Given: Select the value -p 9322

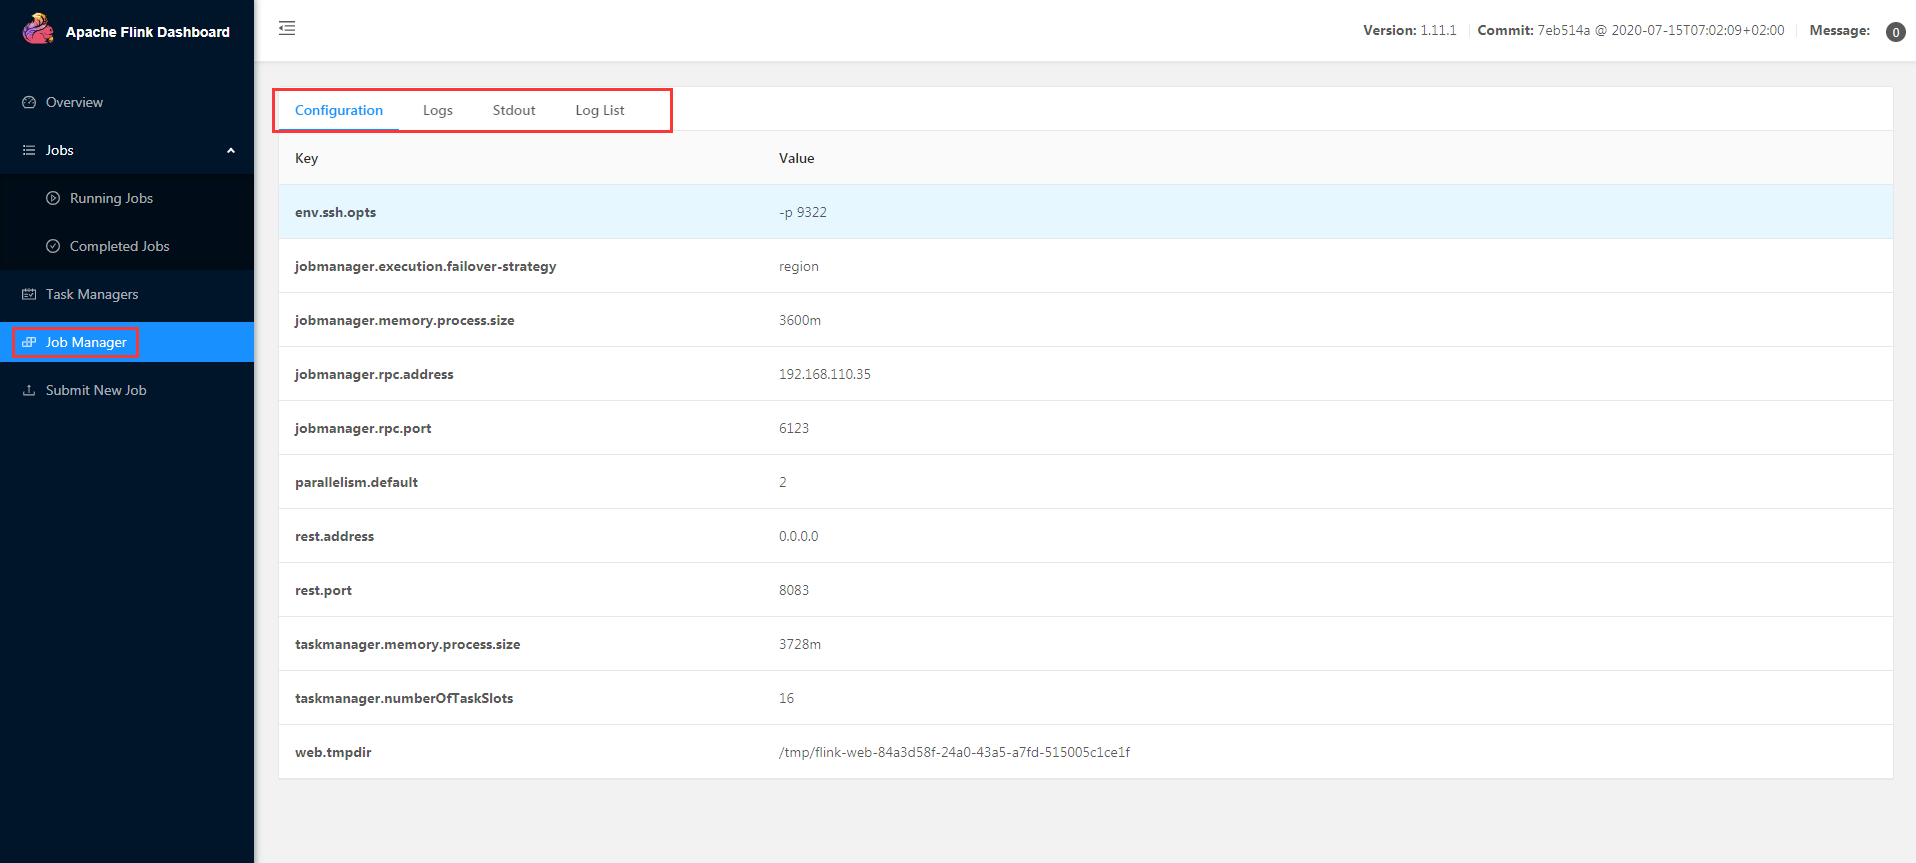Looking at the screenshot, I should pos(803,212).
